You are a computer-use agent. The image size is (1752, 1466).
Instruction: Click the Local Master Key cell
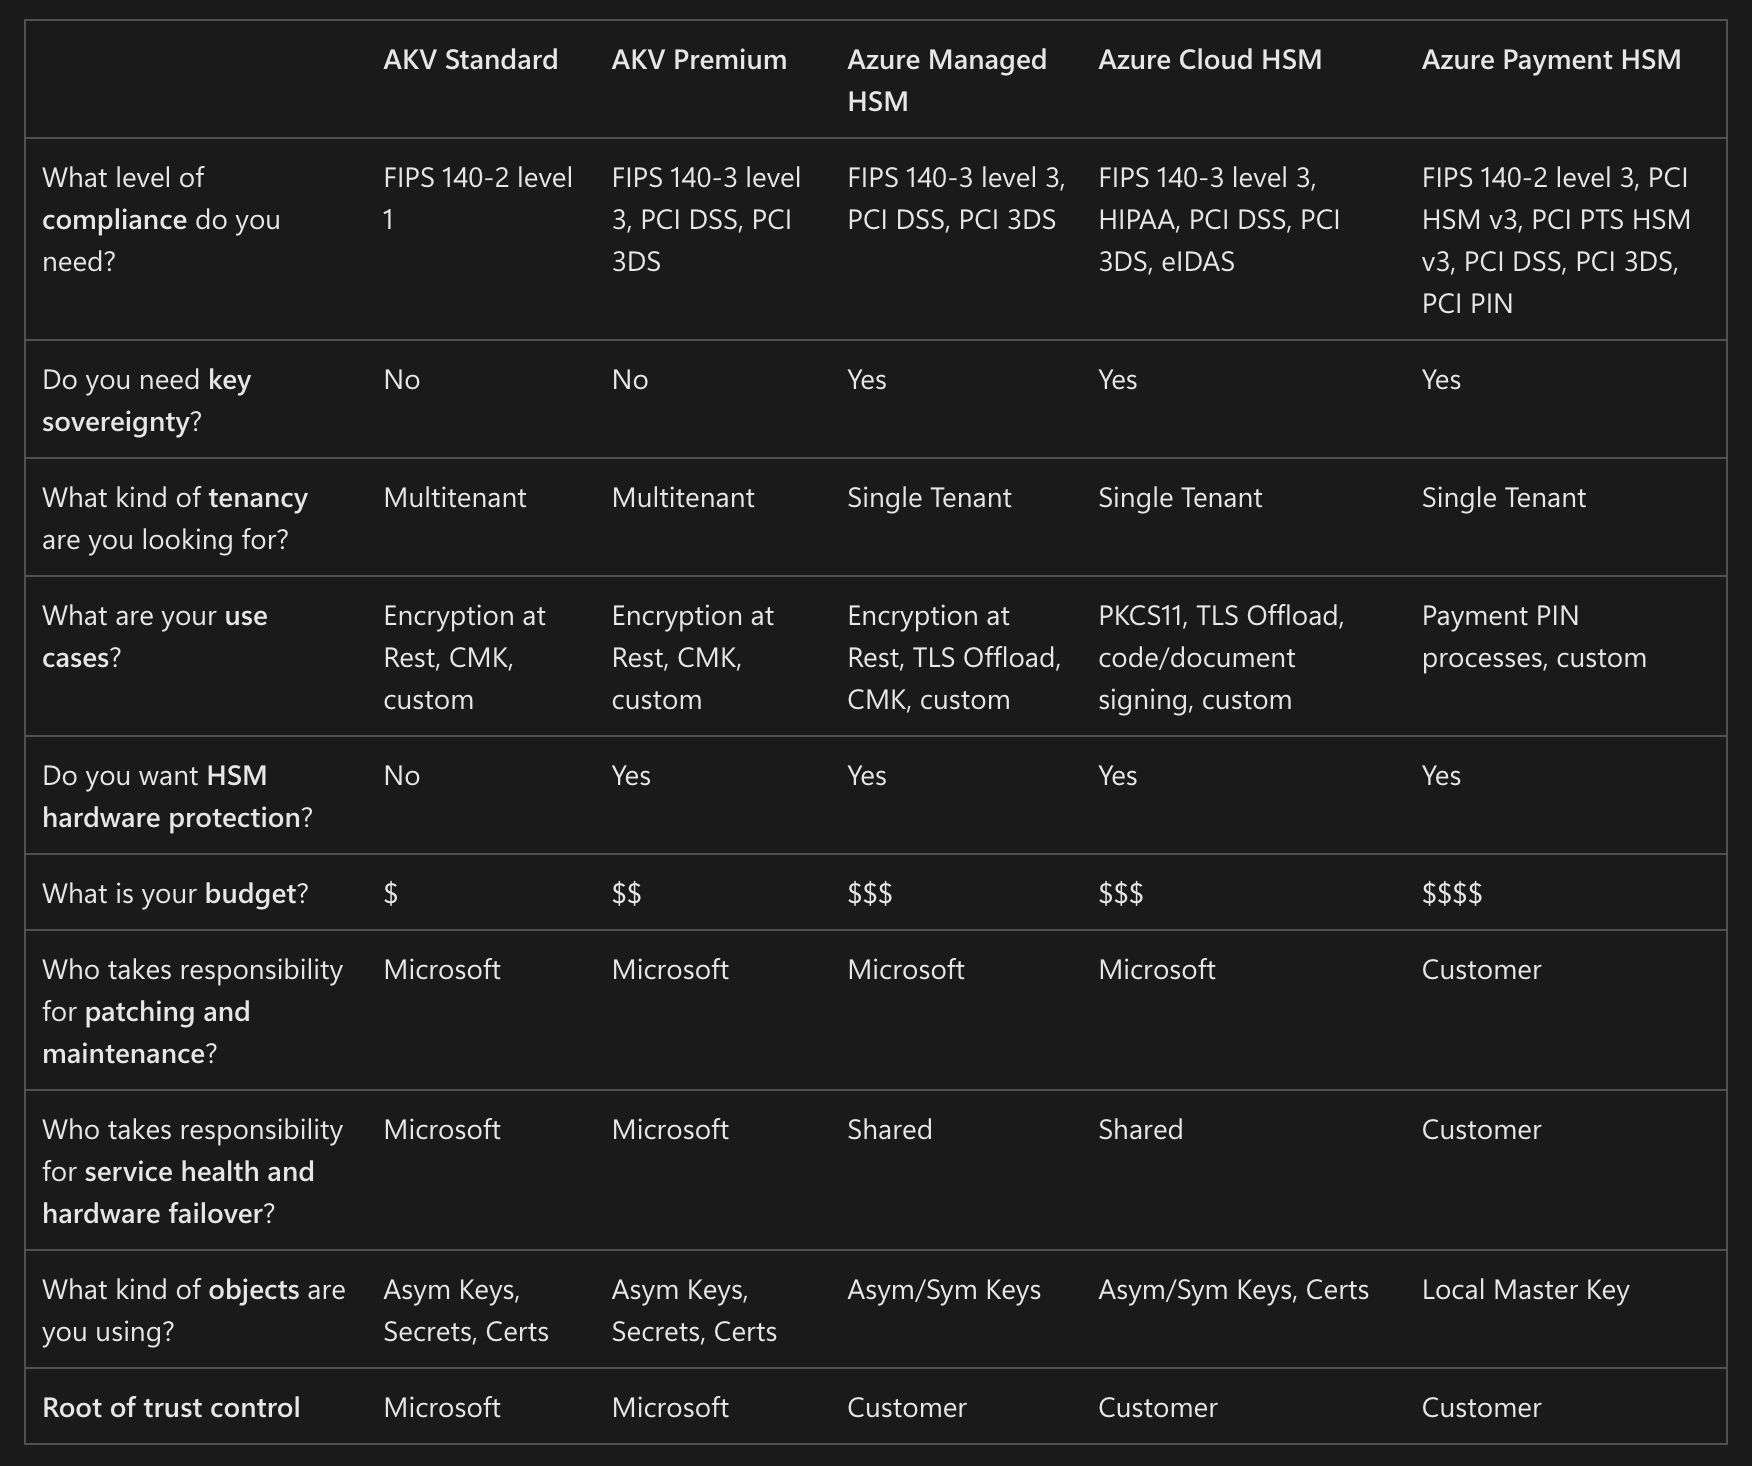click(x=1525, y=1290)
